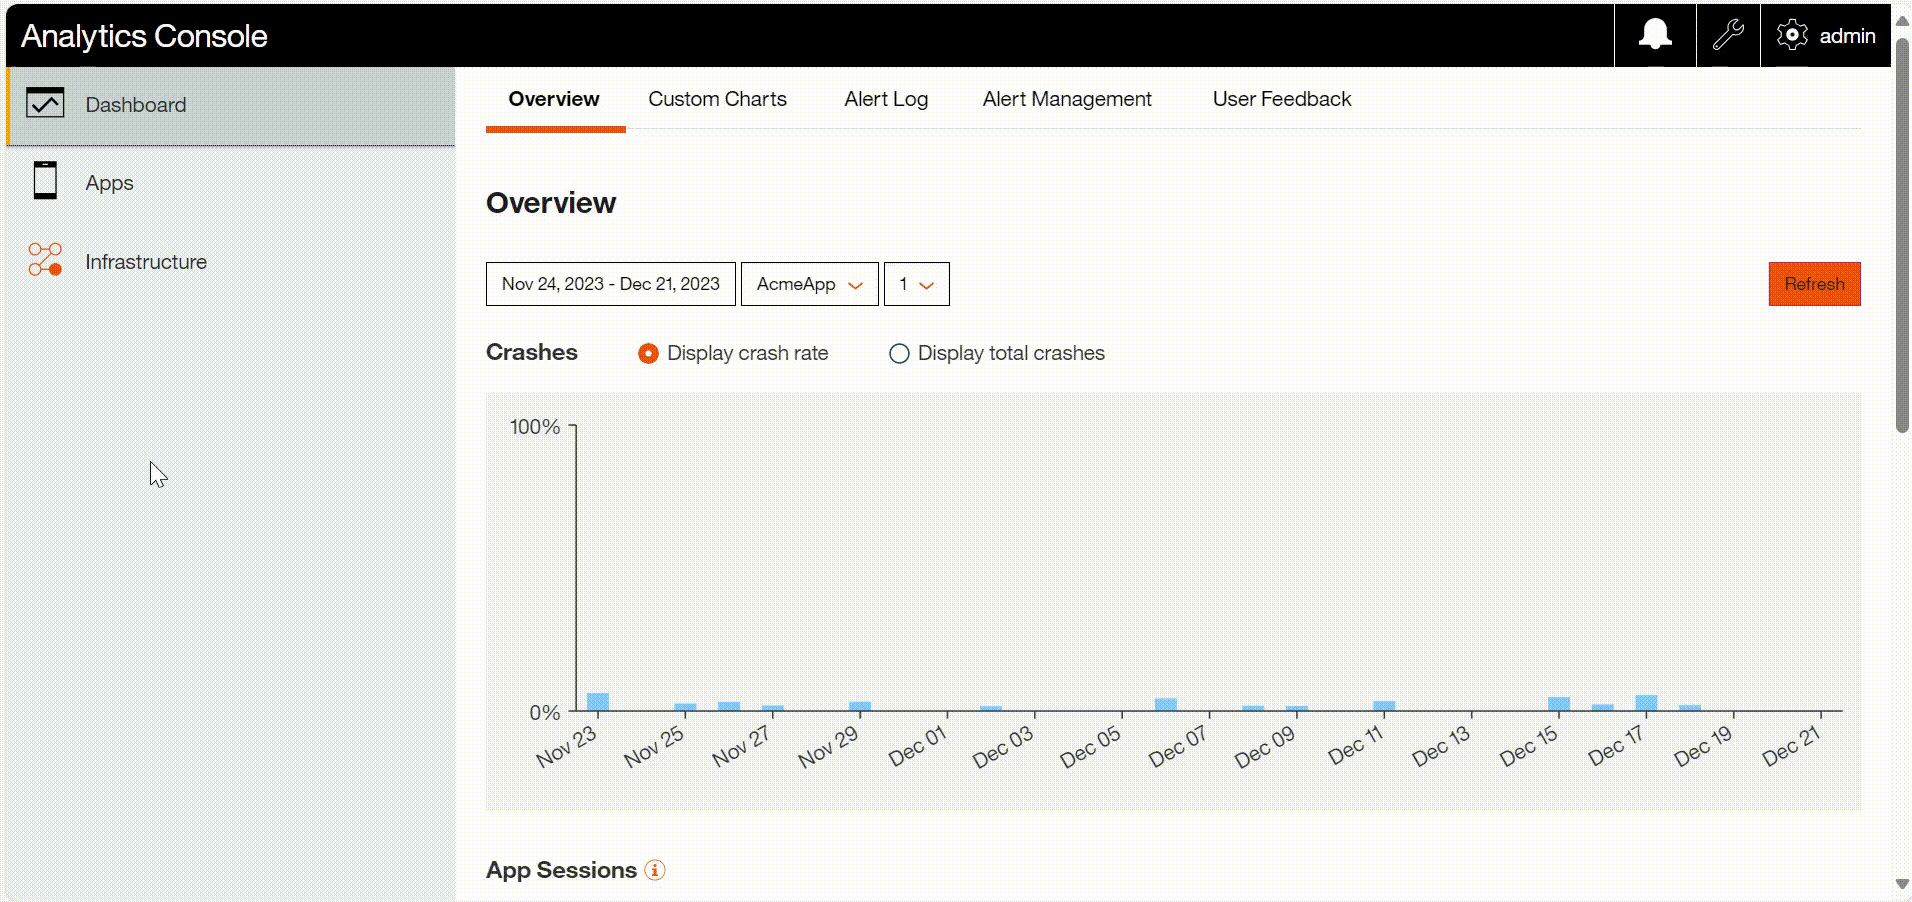Click the App Sessions info icon
The width and height of the screenshot is (1912, 902).
point(655,870)
